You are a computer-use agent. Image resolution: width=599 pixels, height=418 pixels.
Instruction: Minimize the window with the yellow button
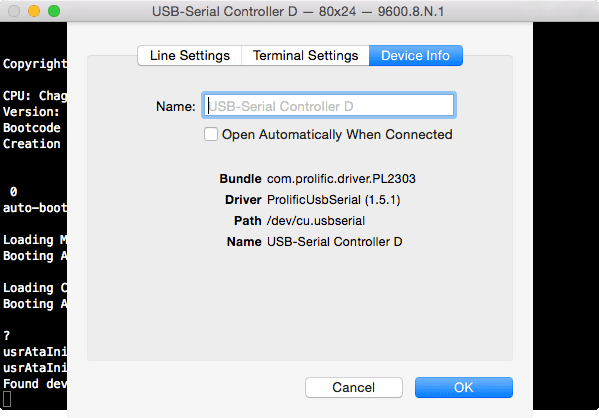pos(34,11)
